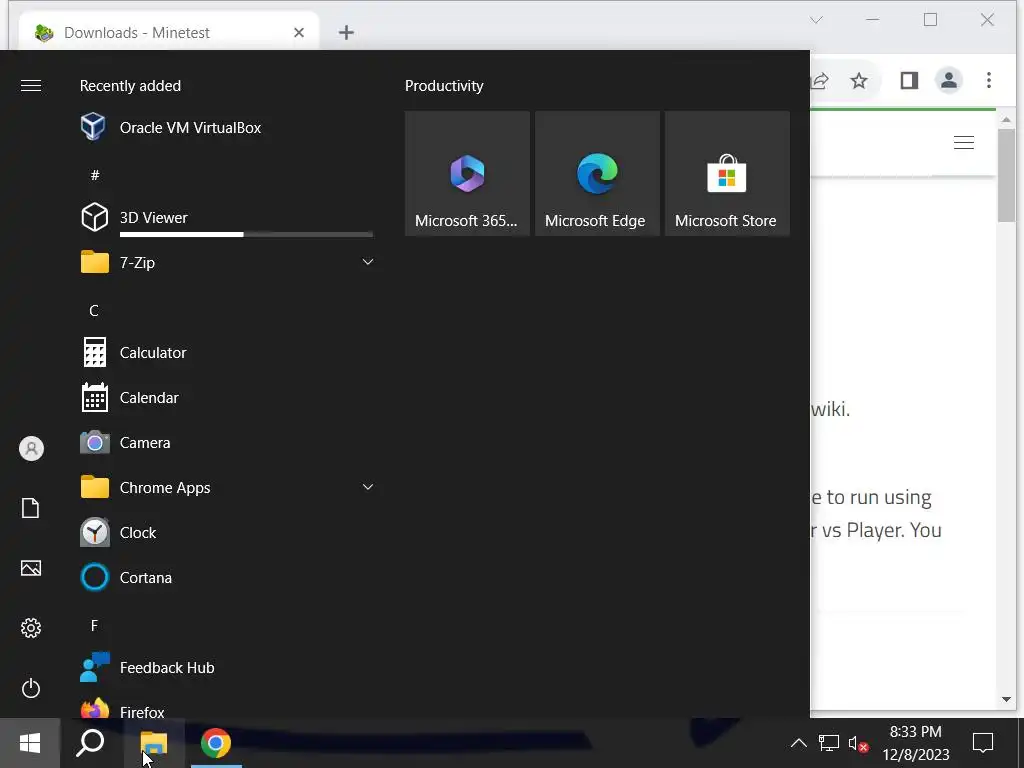Click the C letter group header

[94, 310]
